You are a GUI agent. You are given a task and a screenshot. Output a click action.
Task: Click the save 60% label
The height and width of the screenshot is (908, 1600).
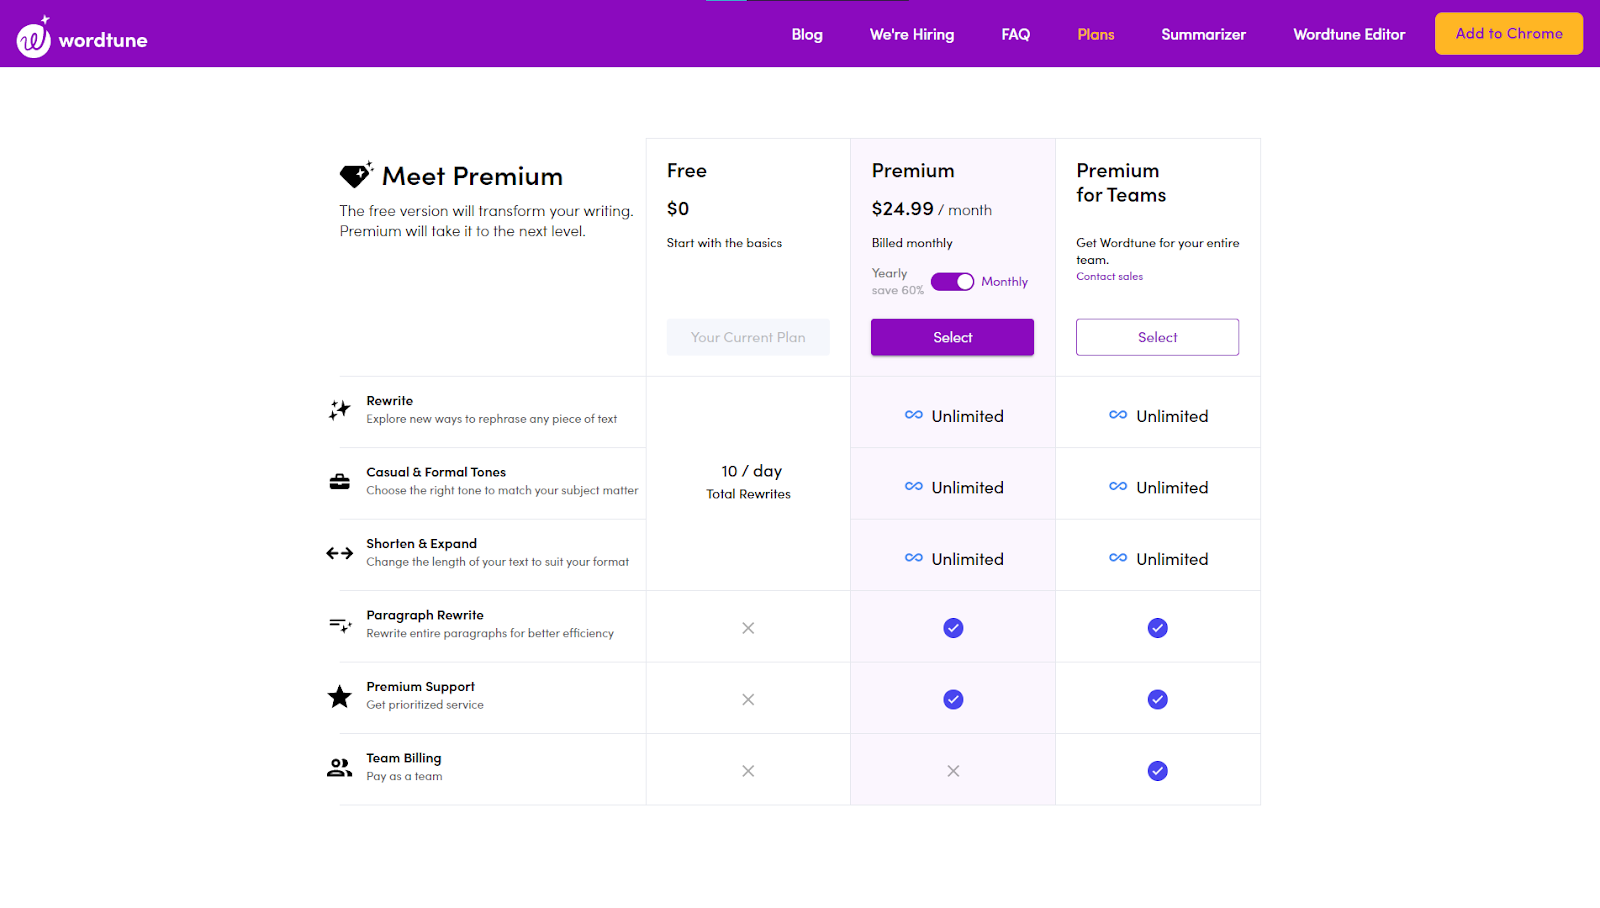pos(898,291)
